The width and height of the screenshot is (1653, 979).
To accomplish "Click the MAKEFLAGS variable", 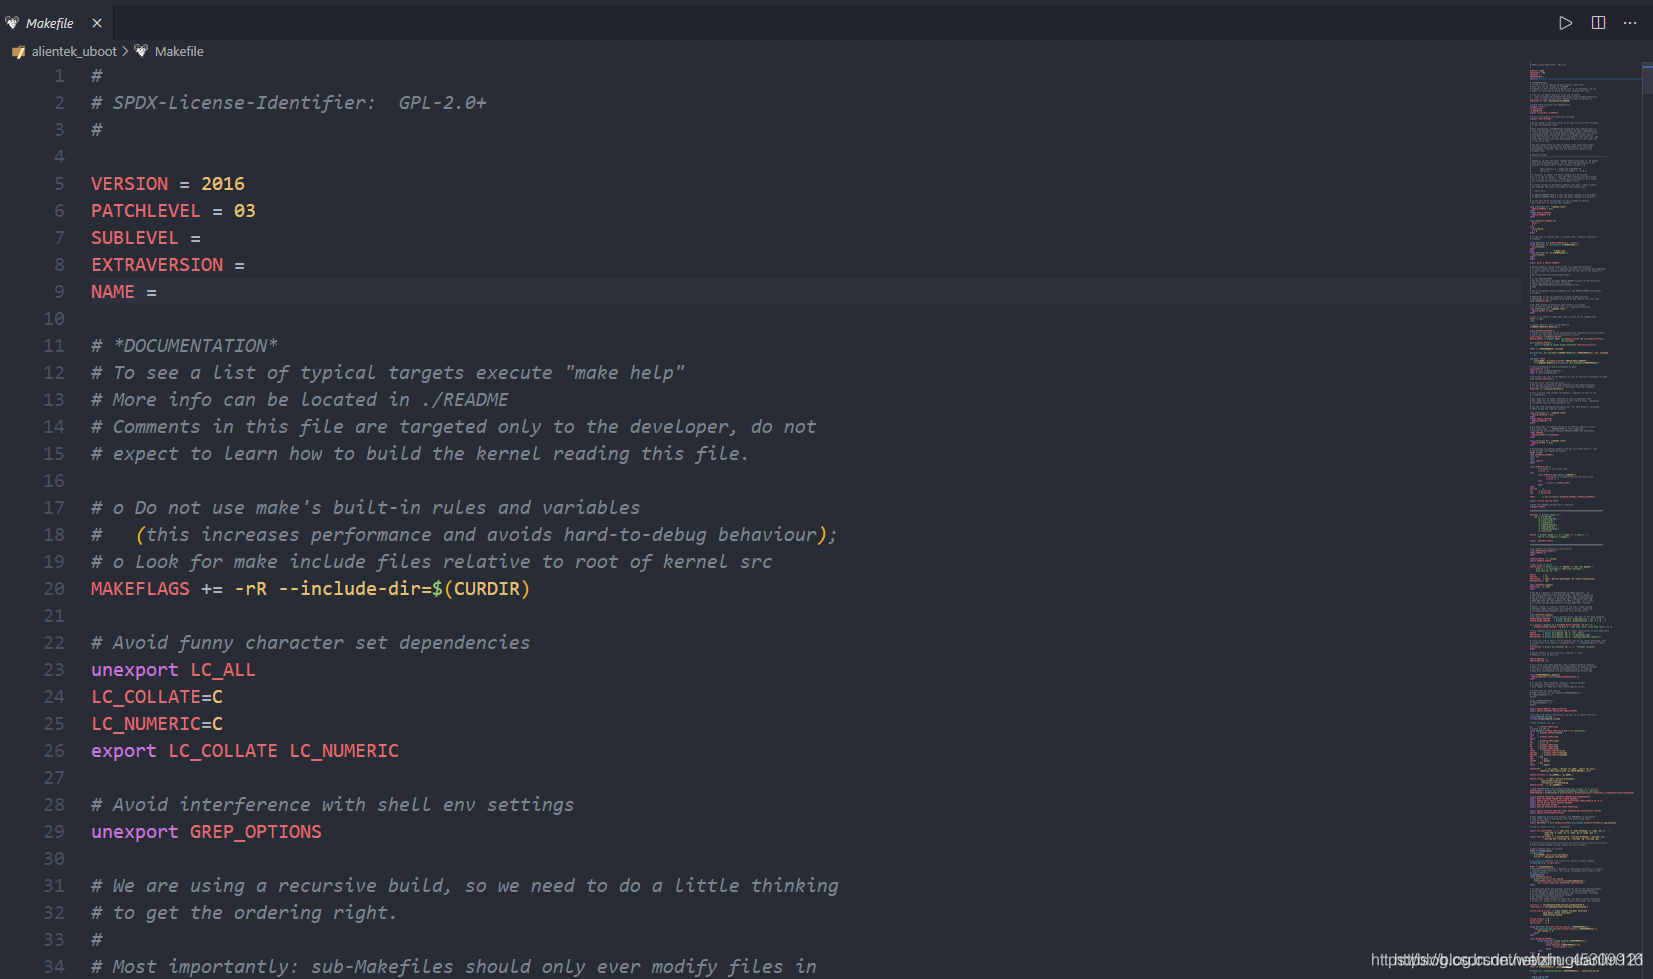I will point(140,589).
